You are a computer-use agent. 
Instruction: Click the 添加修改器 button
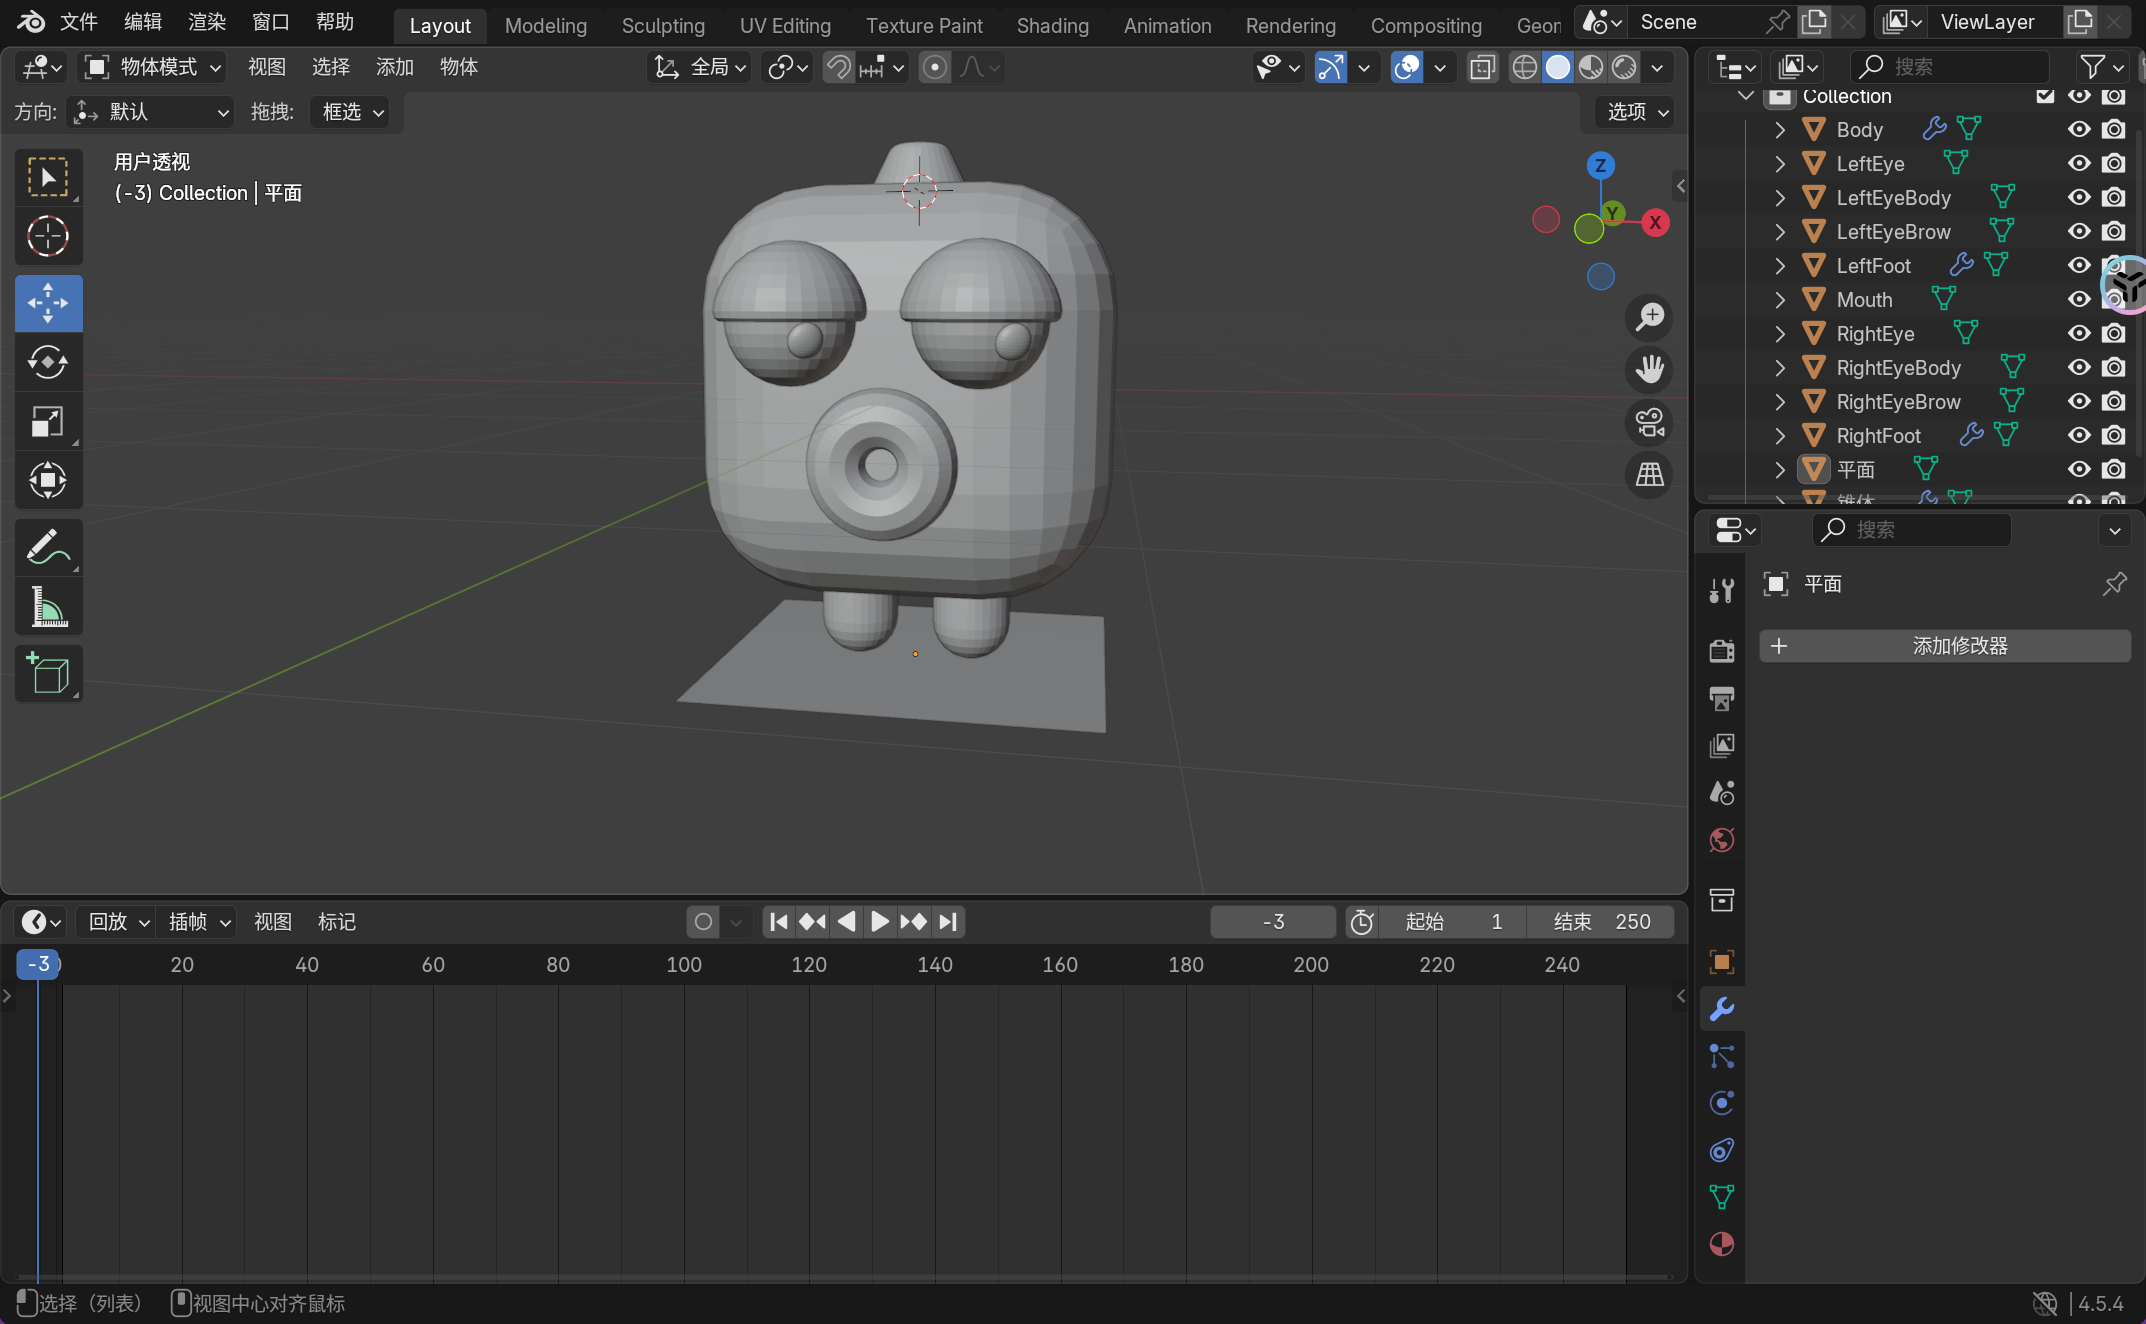tap(1944, 646)
